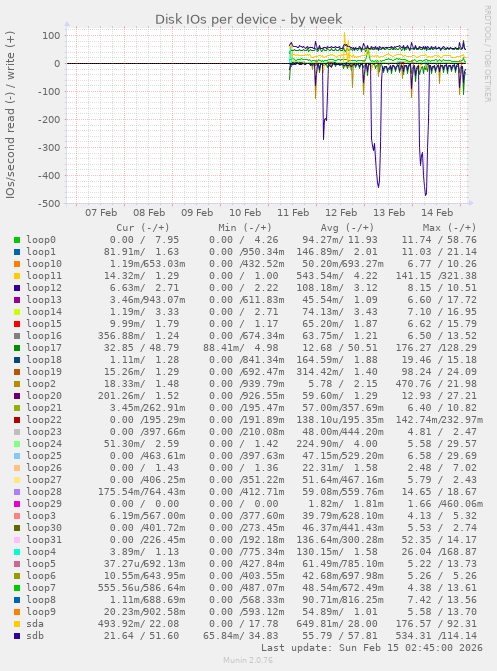Screen dimensions: 497x671
Task: Select the 'loop0' legend label
Action: click(x=41, y=240)
